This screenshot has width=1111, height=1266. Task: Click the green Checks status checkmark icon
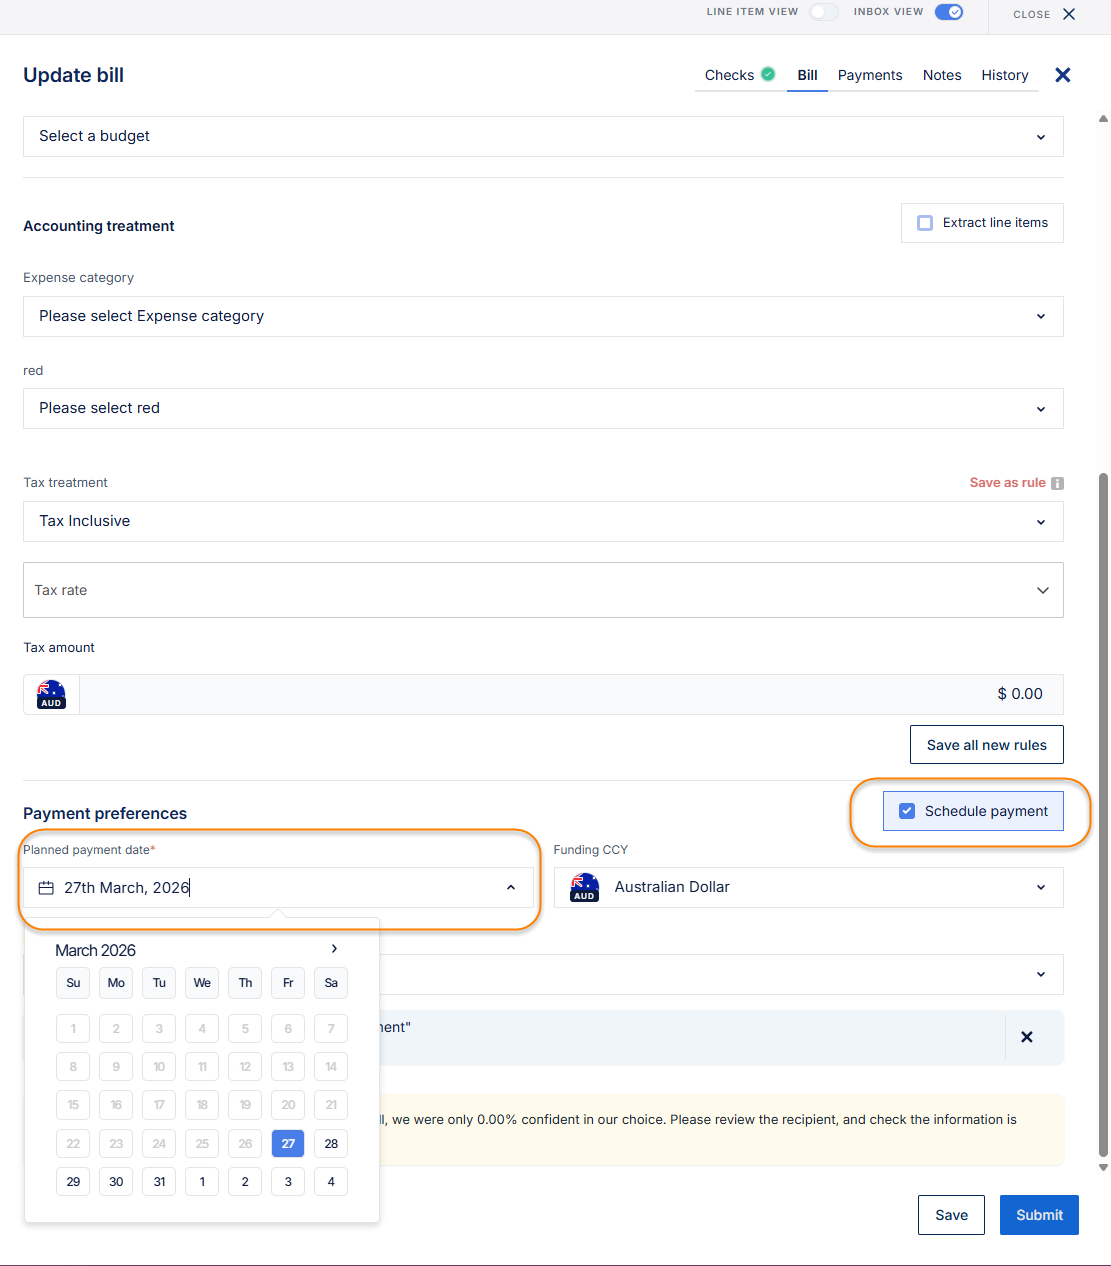768,74
